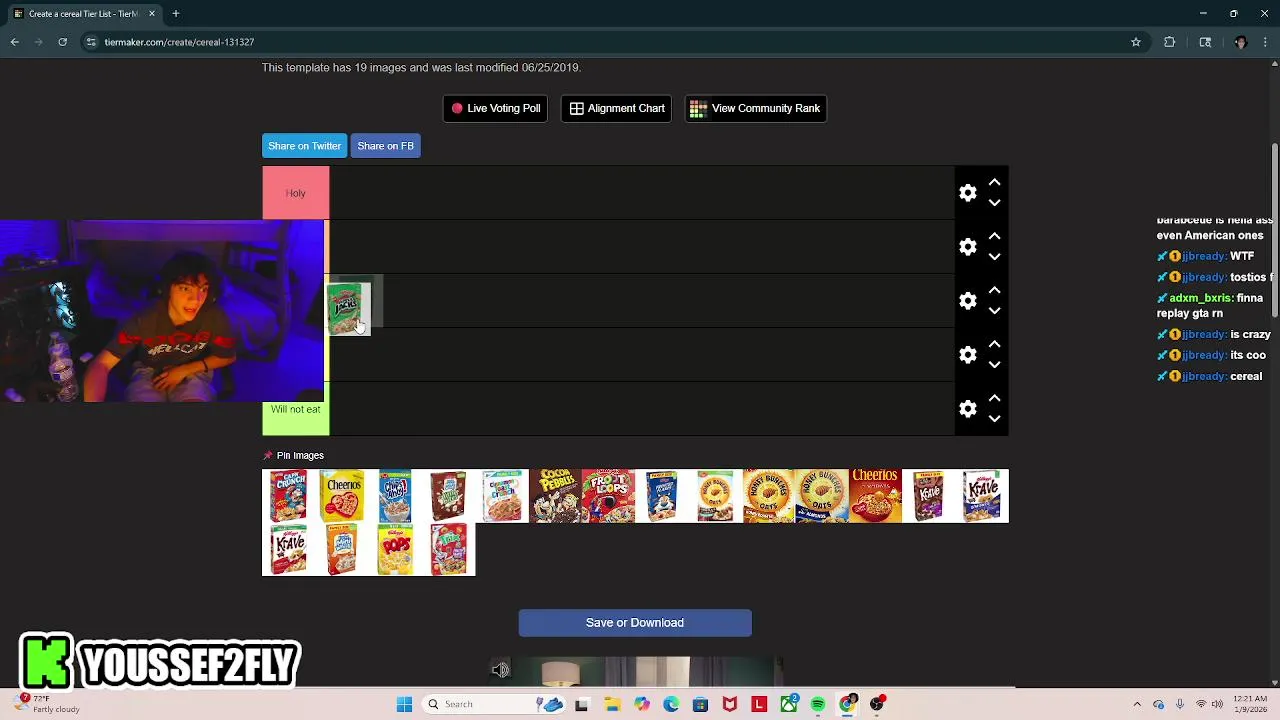This screenshot has height=720, width=1280.
Task: Open settings gear for the row holding Apple Jacks
Action: (967, 301)
